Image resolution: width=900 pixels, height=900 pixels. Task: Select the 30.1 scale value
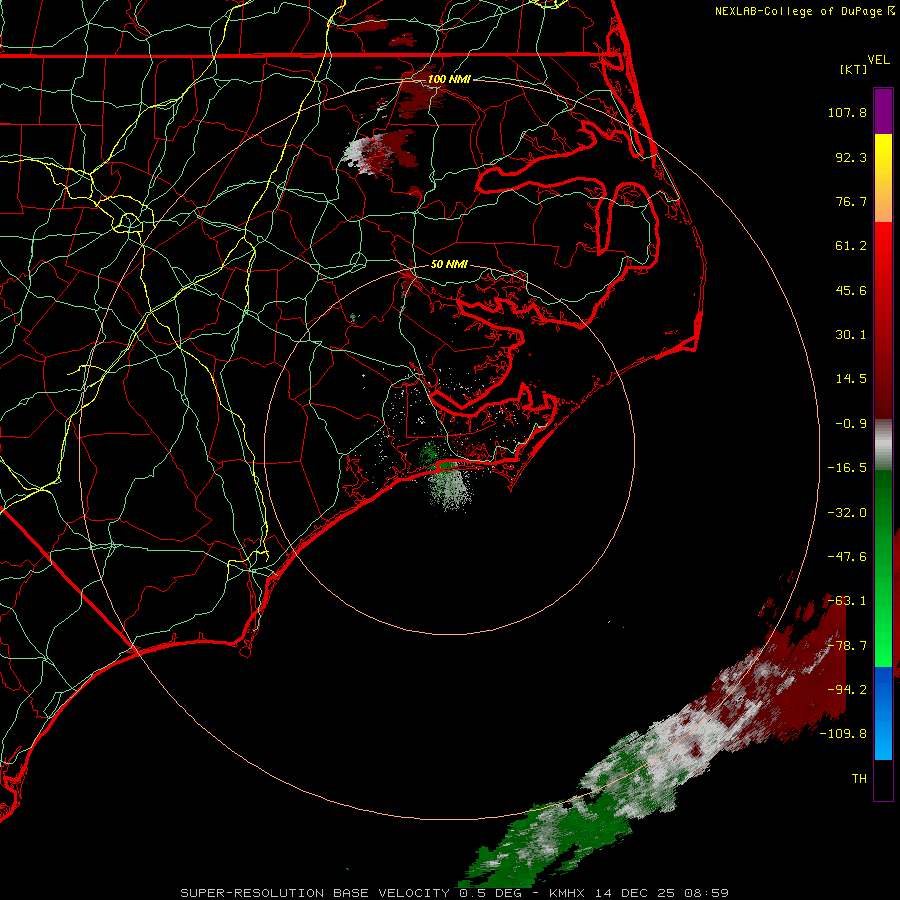pyautogui.click(x=851, y=335)
